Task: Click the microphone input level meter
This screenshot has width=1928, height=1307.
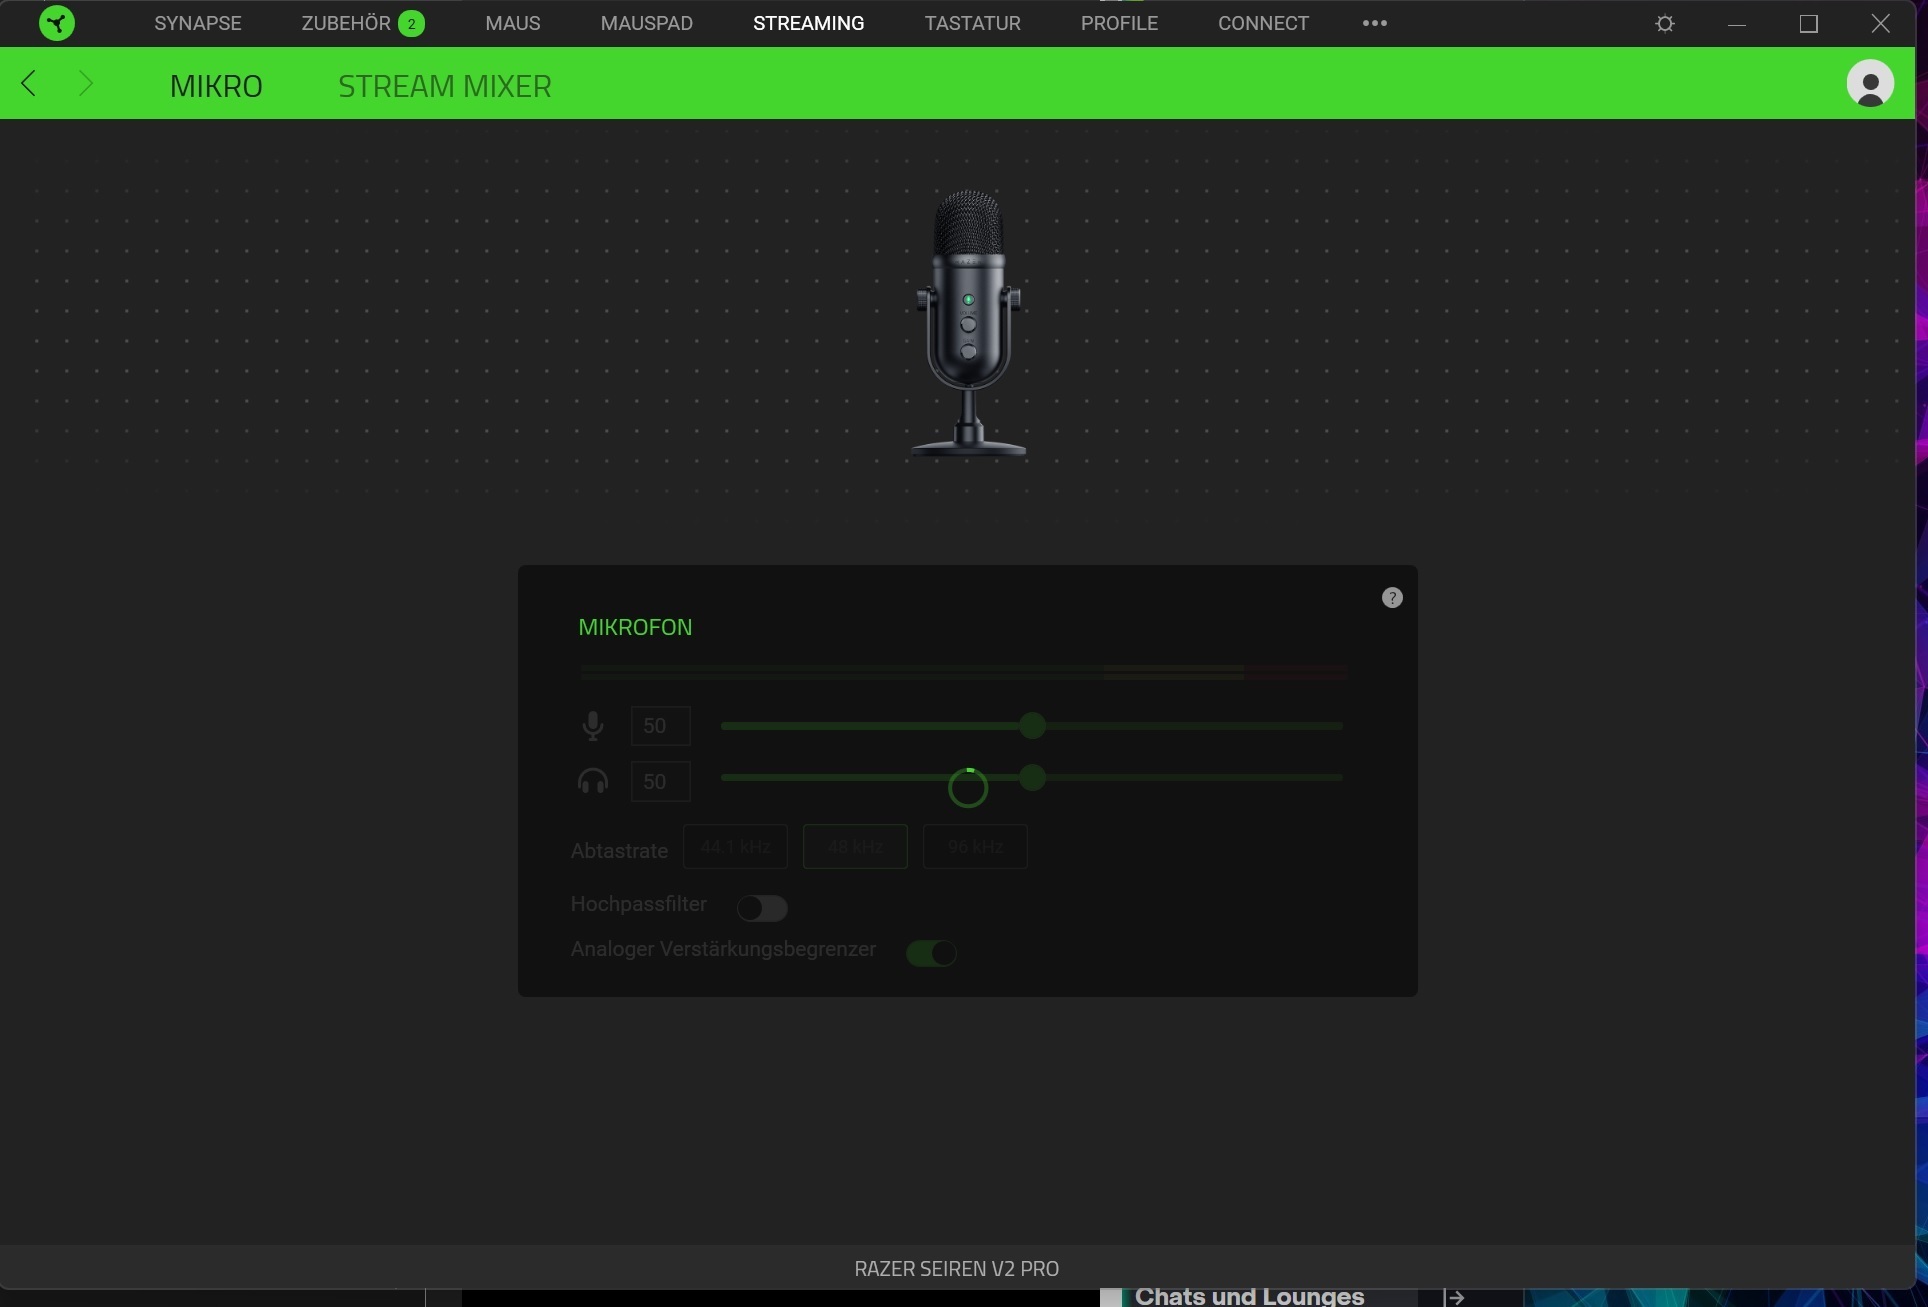Action: point(963,672)
